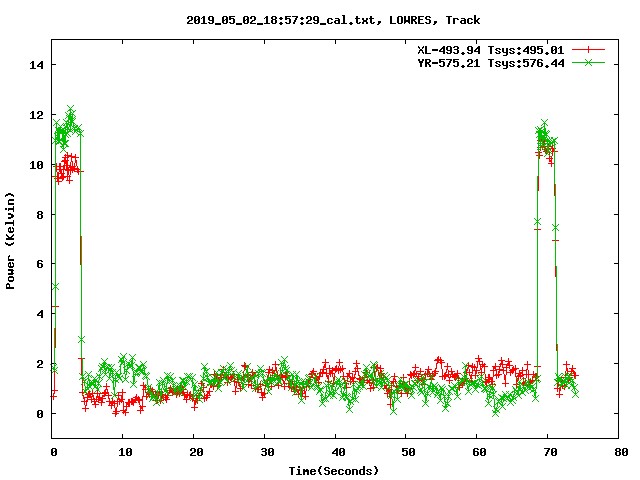Image resolution: width=640 pixels, height=480 pixels.
Task: Click the red XL legend line sample
Action: click(x=588, y=50)
